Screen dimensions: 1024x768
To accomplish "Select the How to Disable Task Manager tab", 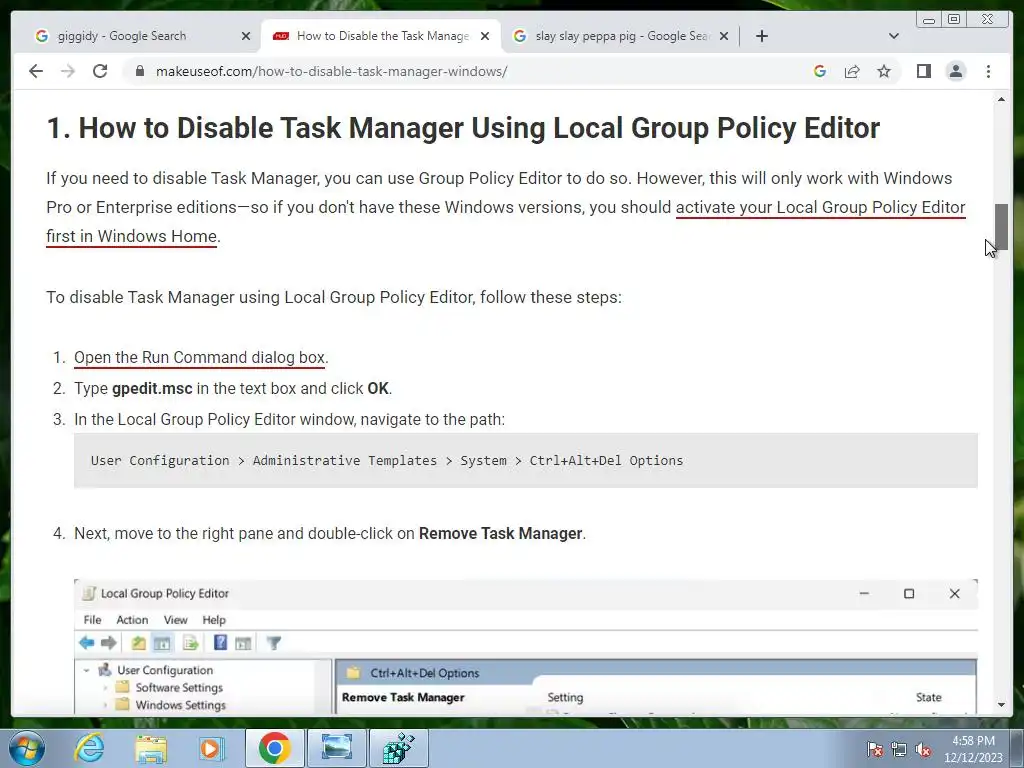I will 382,36.
